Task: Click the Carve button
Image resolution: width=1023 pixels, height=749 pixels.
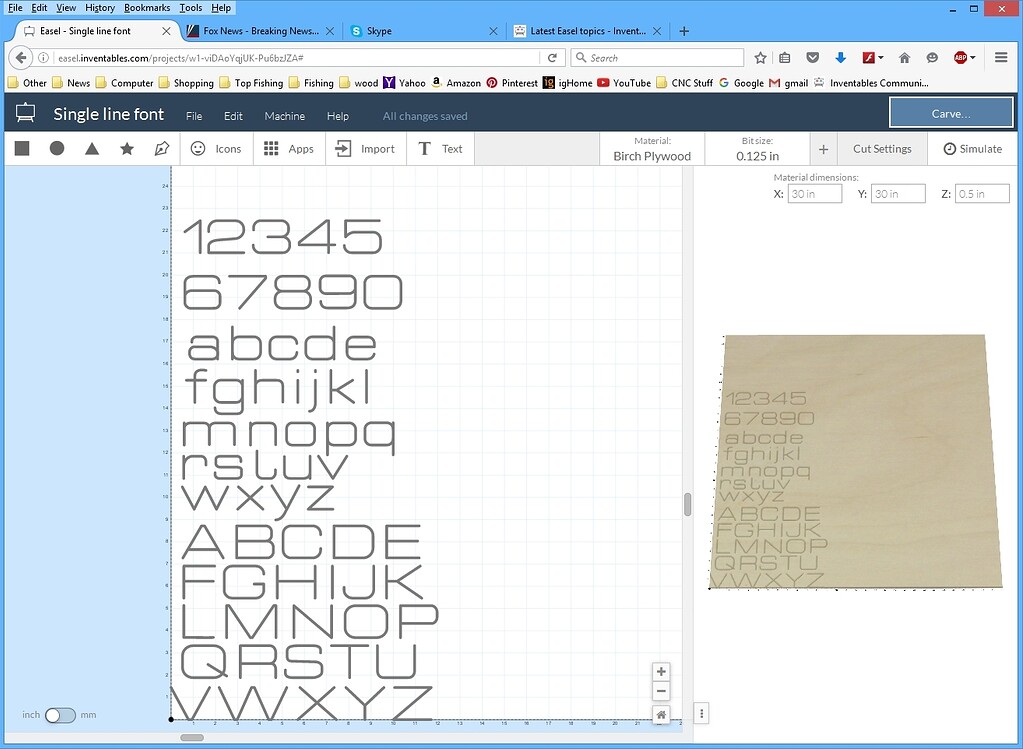Action: (950, 112)
